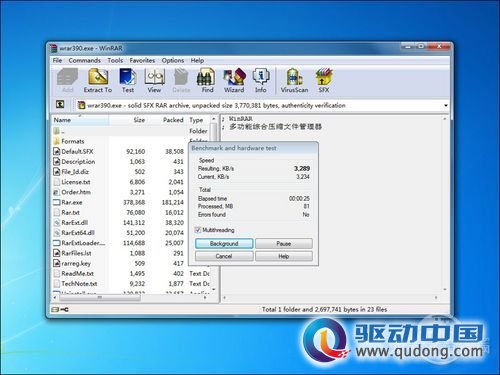Click the Pause button
500x375 pixels.
pyautogui.click(x=284, y=244)
